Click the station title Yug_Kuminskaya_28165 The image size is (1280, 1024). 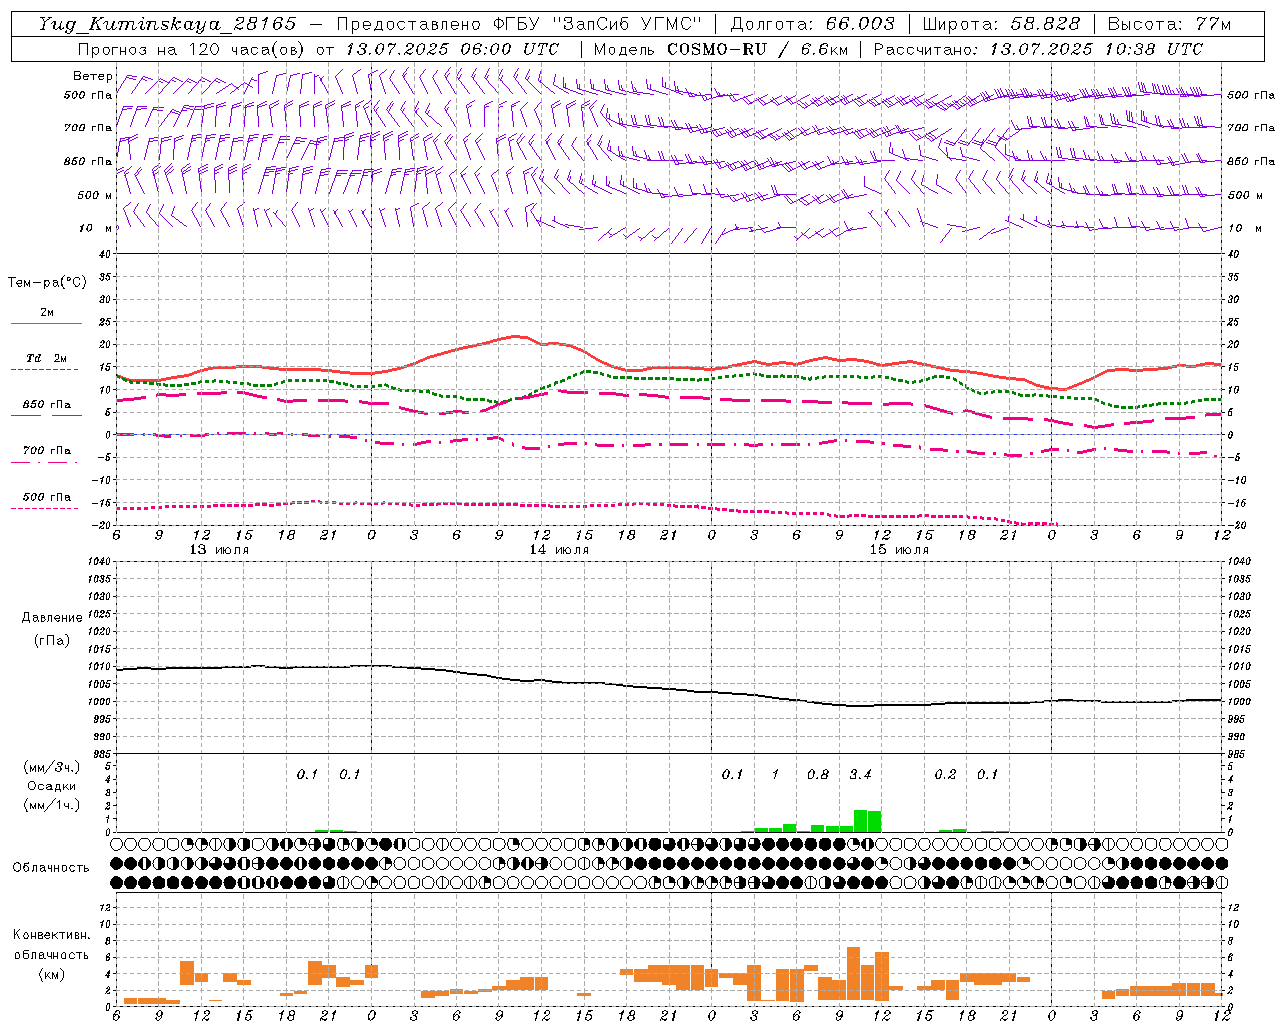pyautogui.click(x=168, y=24)
